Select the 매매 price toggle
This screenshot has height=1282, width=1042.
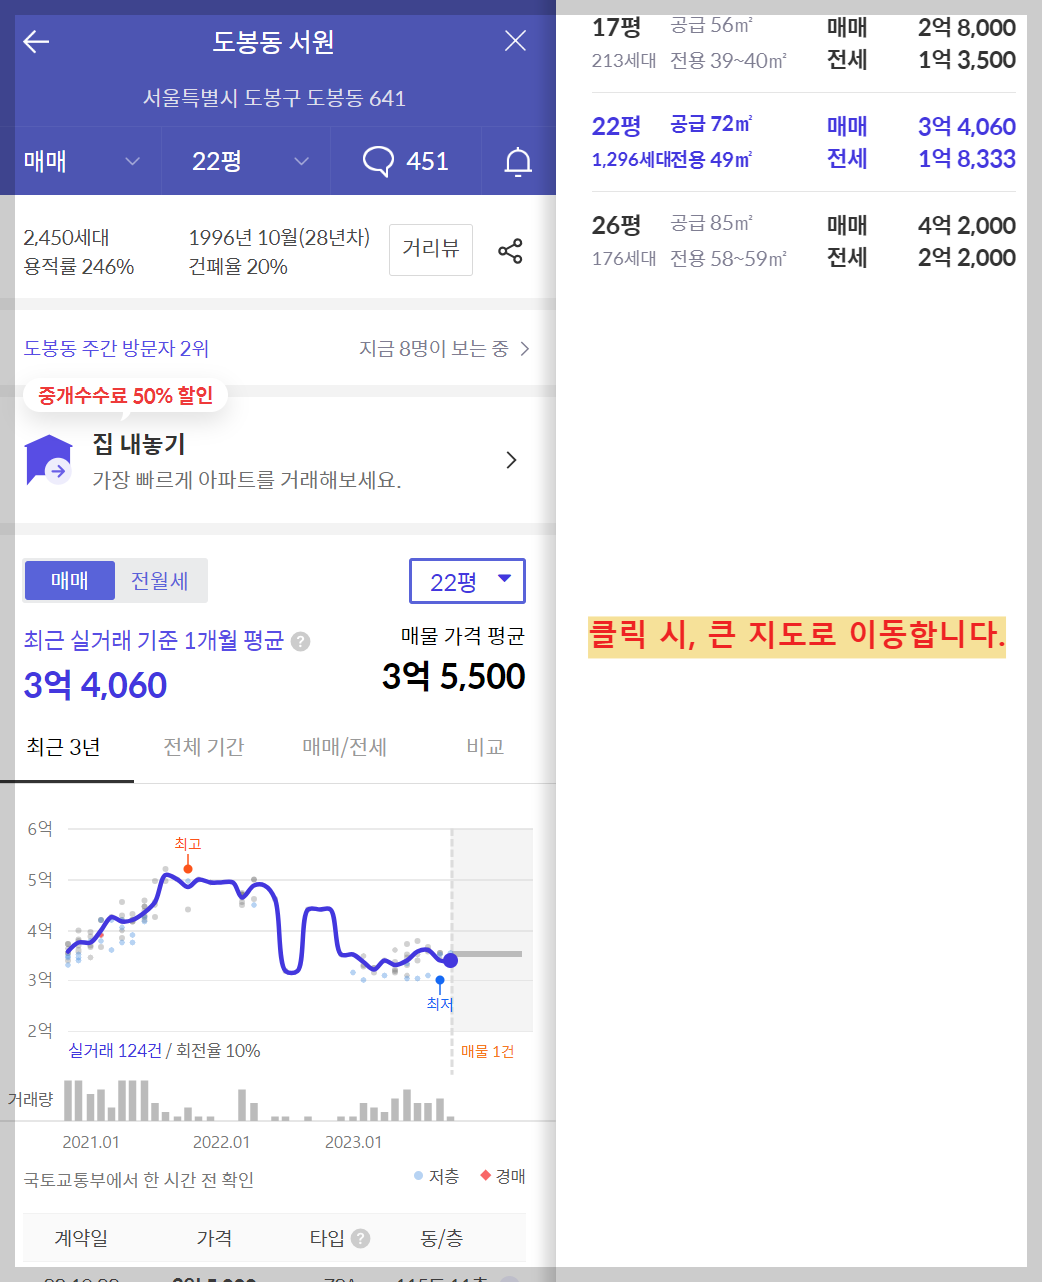pyautogui.click(x=69, y=580)
